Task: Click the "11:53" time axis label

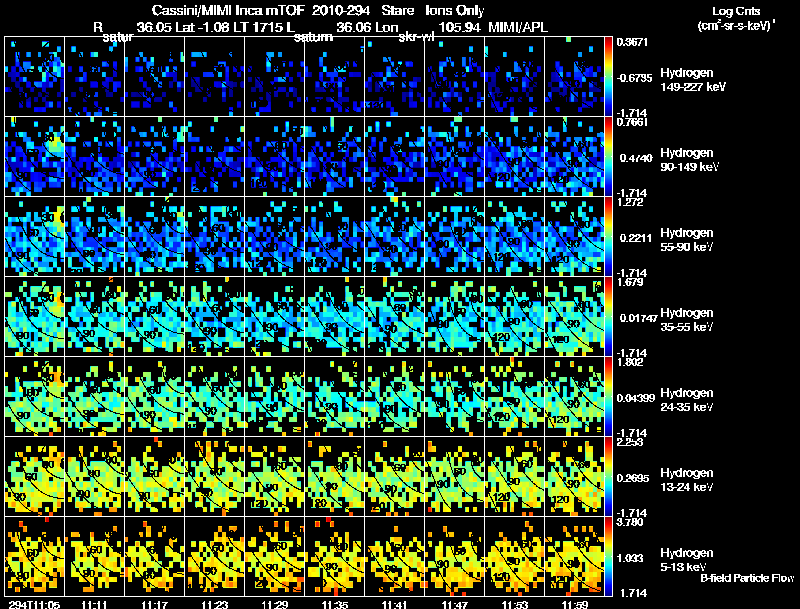Action: point(515,604)
